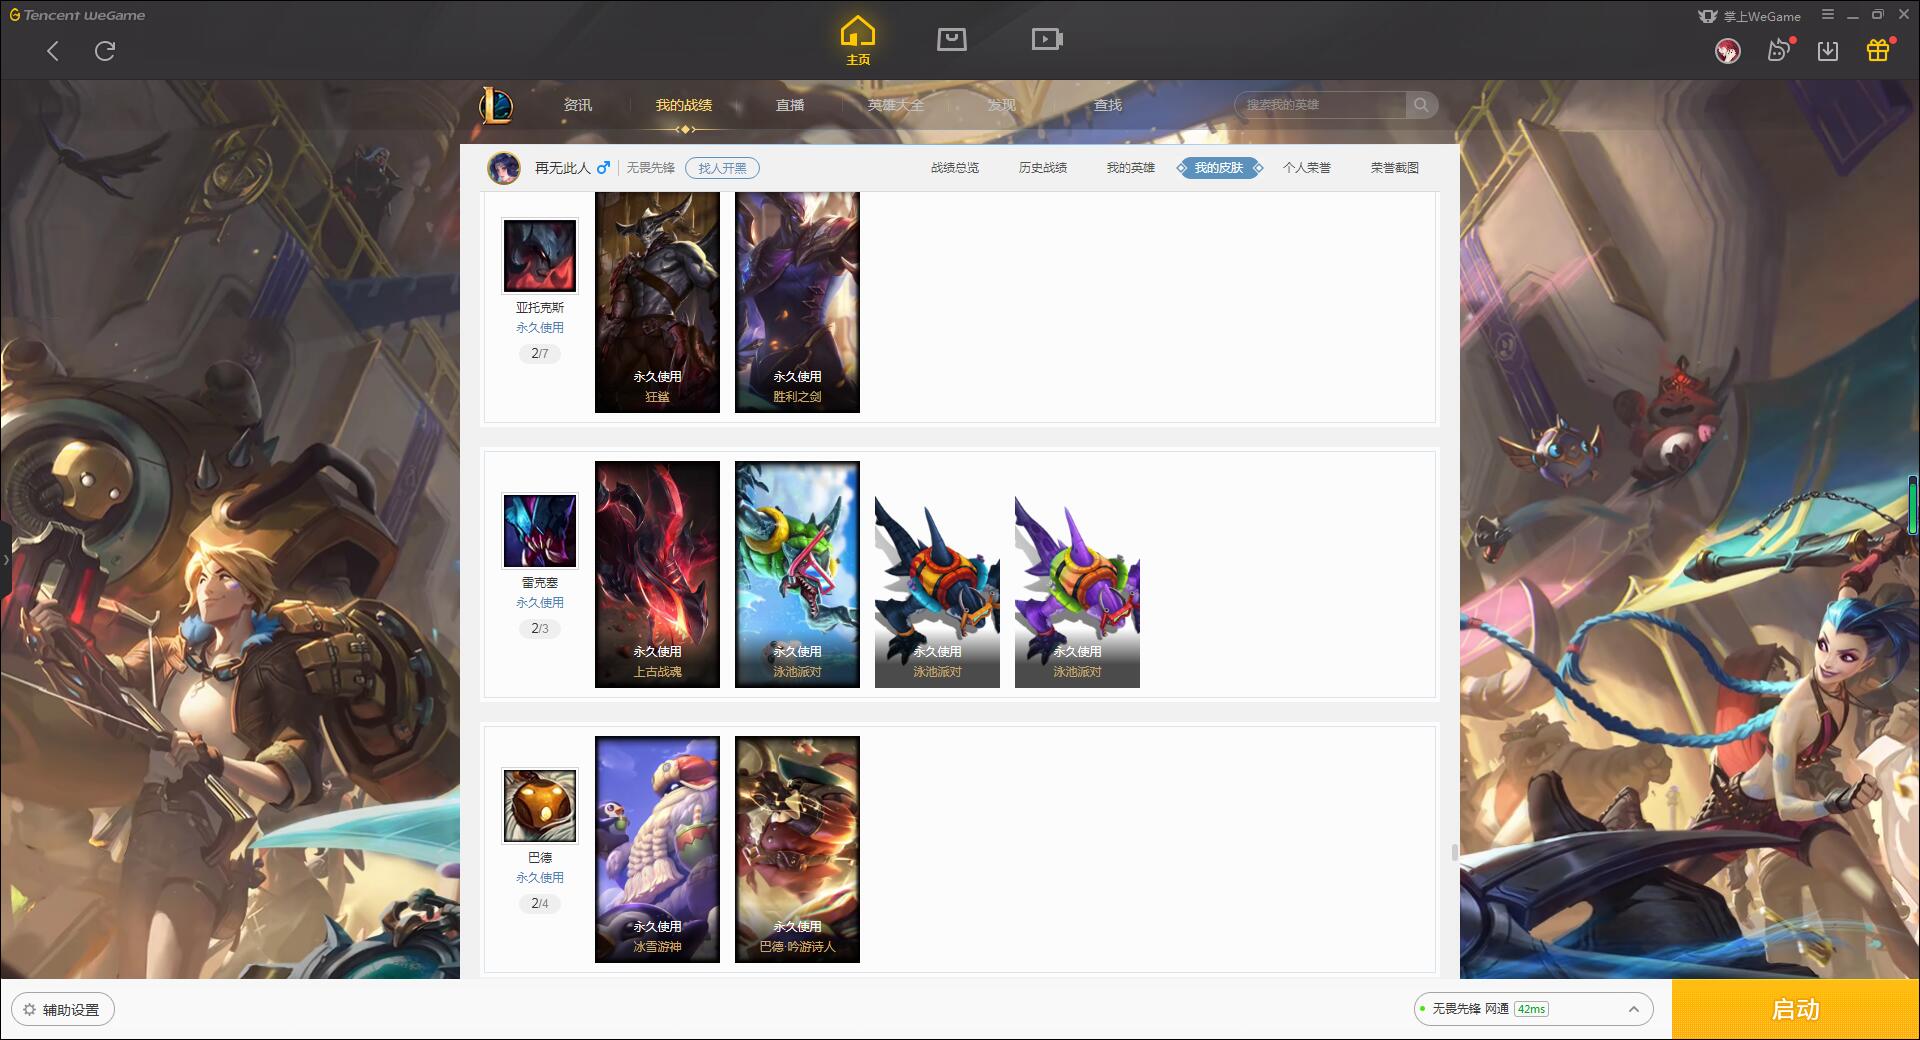Image resolution: width=1920 pixels, height=1040 pixels.
Task: Open the 历史战绩 sub-tab
Action: (1043, 168)
